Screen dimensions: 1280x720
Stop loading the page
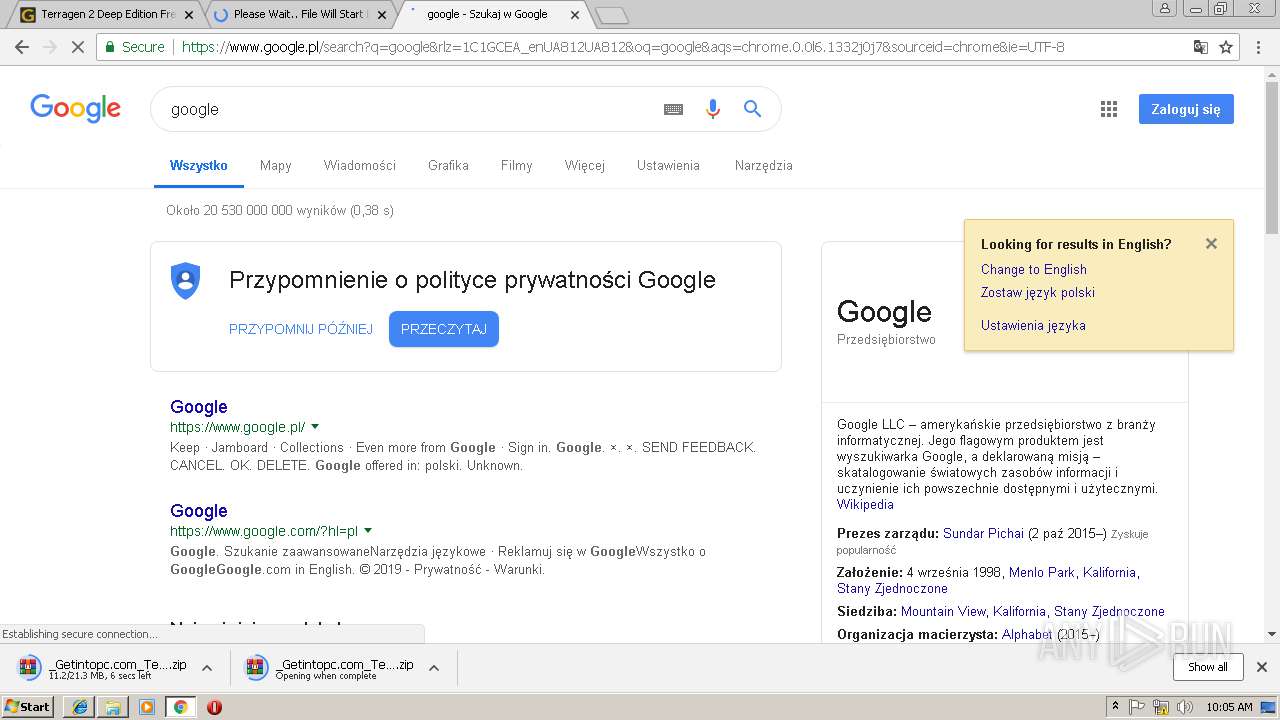tap(77, 47)
